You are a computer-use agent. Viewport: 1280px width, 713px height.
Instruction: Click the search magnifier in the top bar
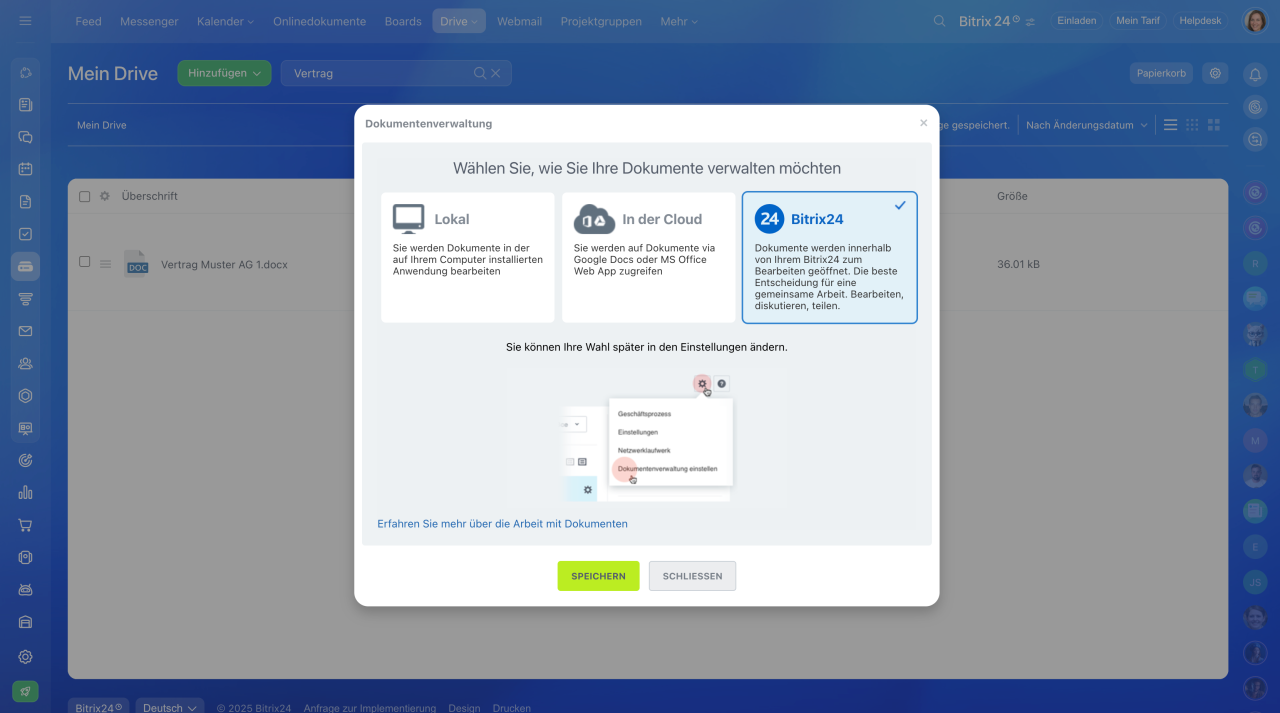[x=939, y=21]
